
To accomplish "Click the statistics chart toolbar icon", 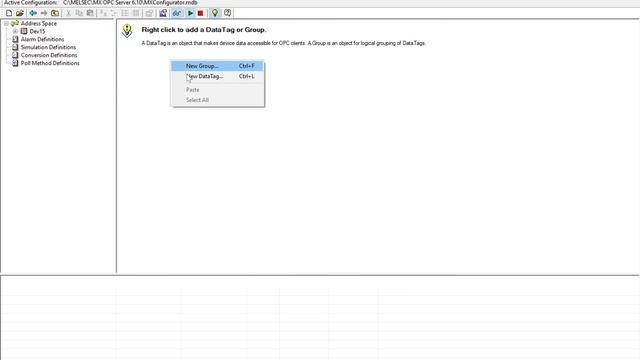I will point(163,13).
